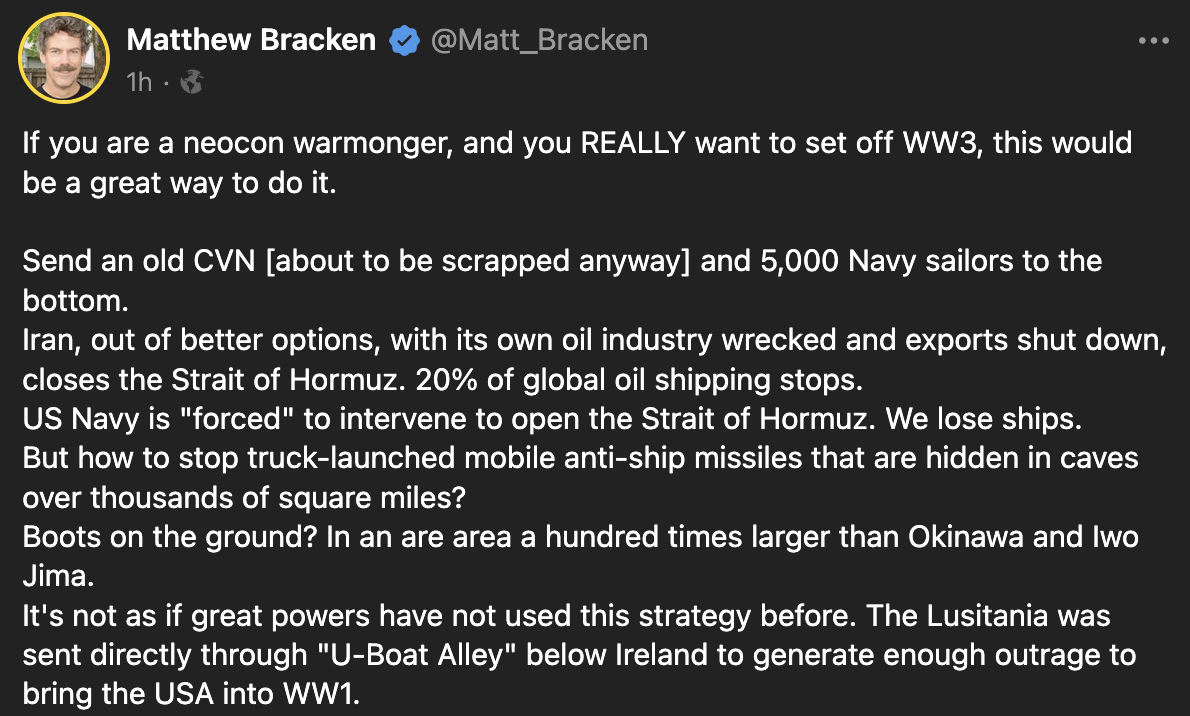Click the 1h post timestamp
Screen dimensions: 1190x716
[139, 81]
